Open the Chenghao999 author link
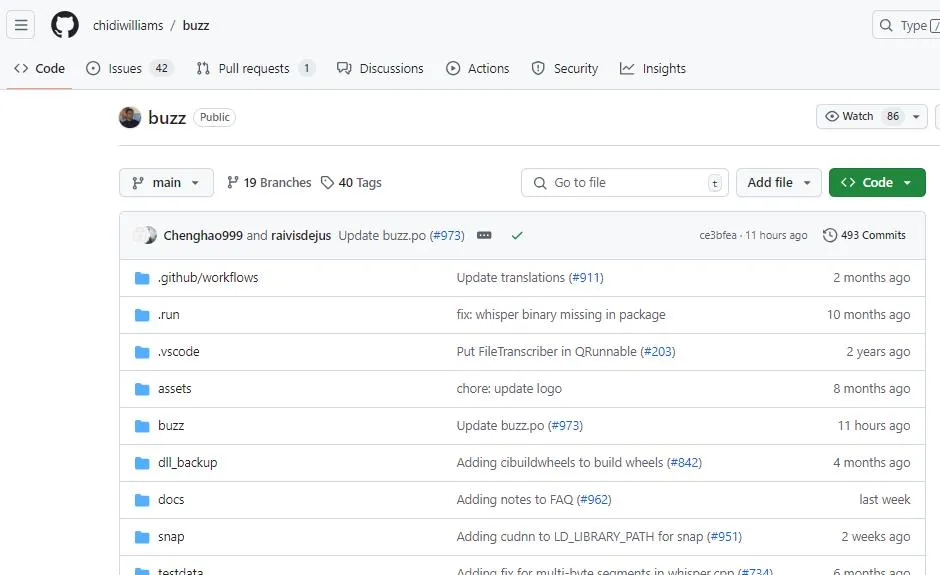The image size is (940, 575). click(x=203, y=236)
